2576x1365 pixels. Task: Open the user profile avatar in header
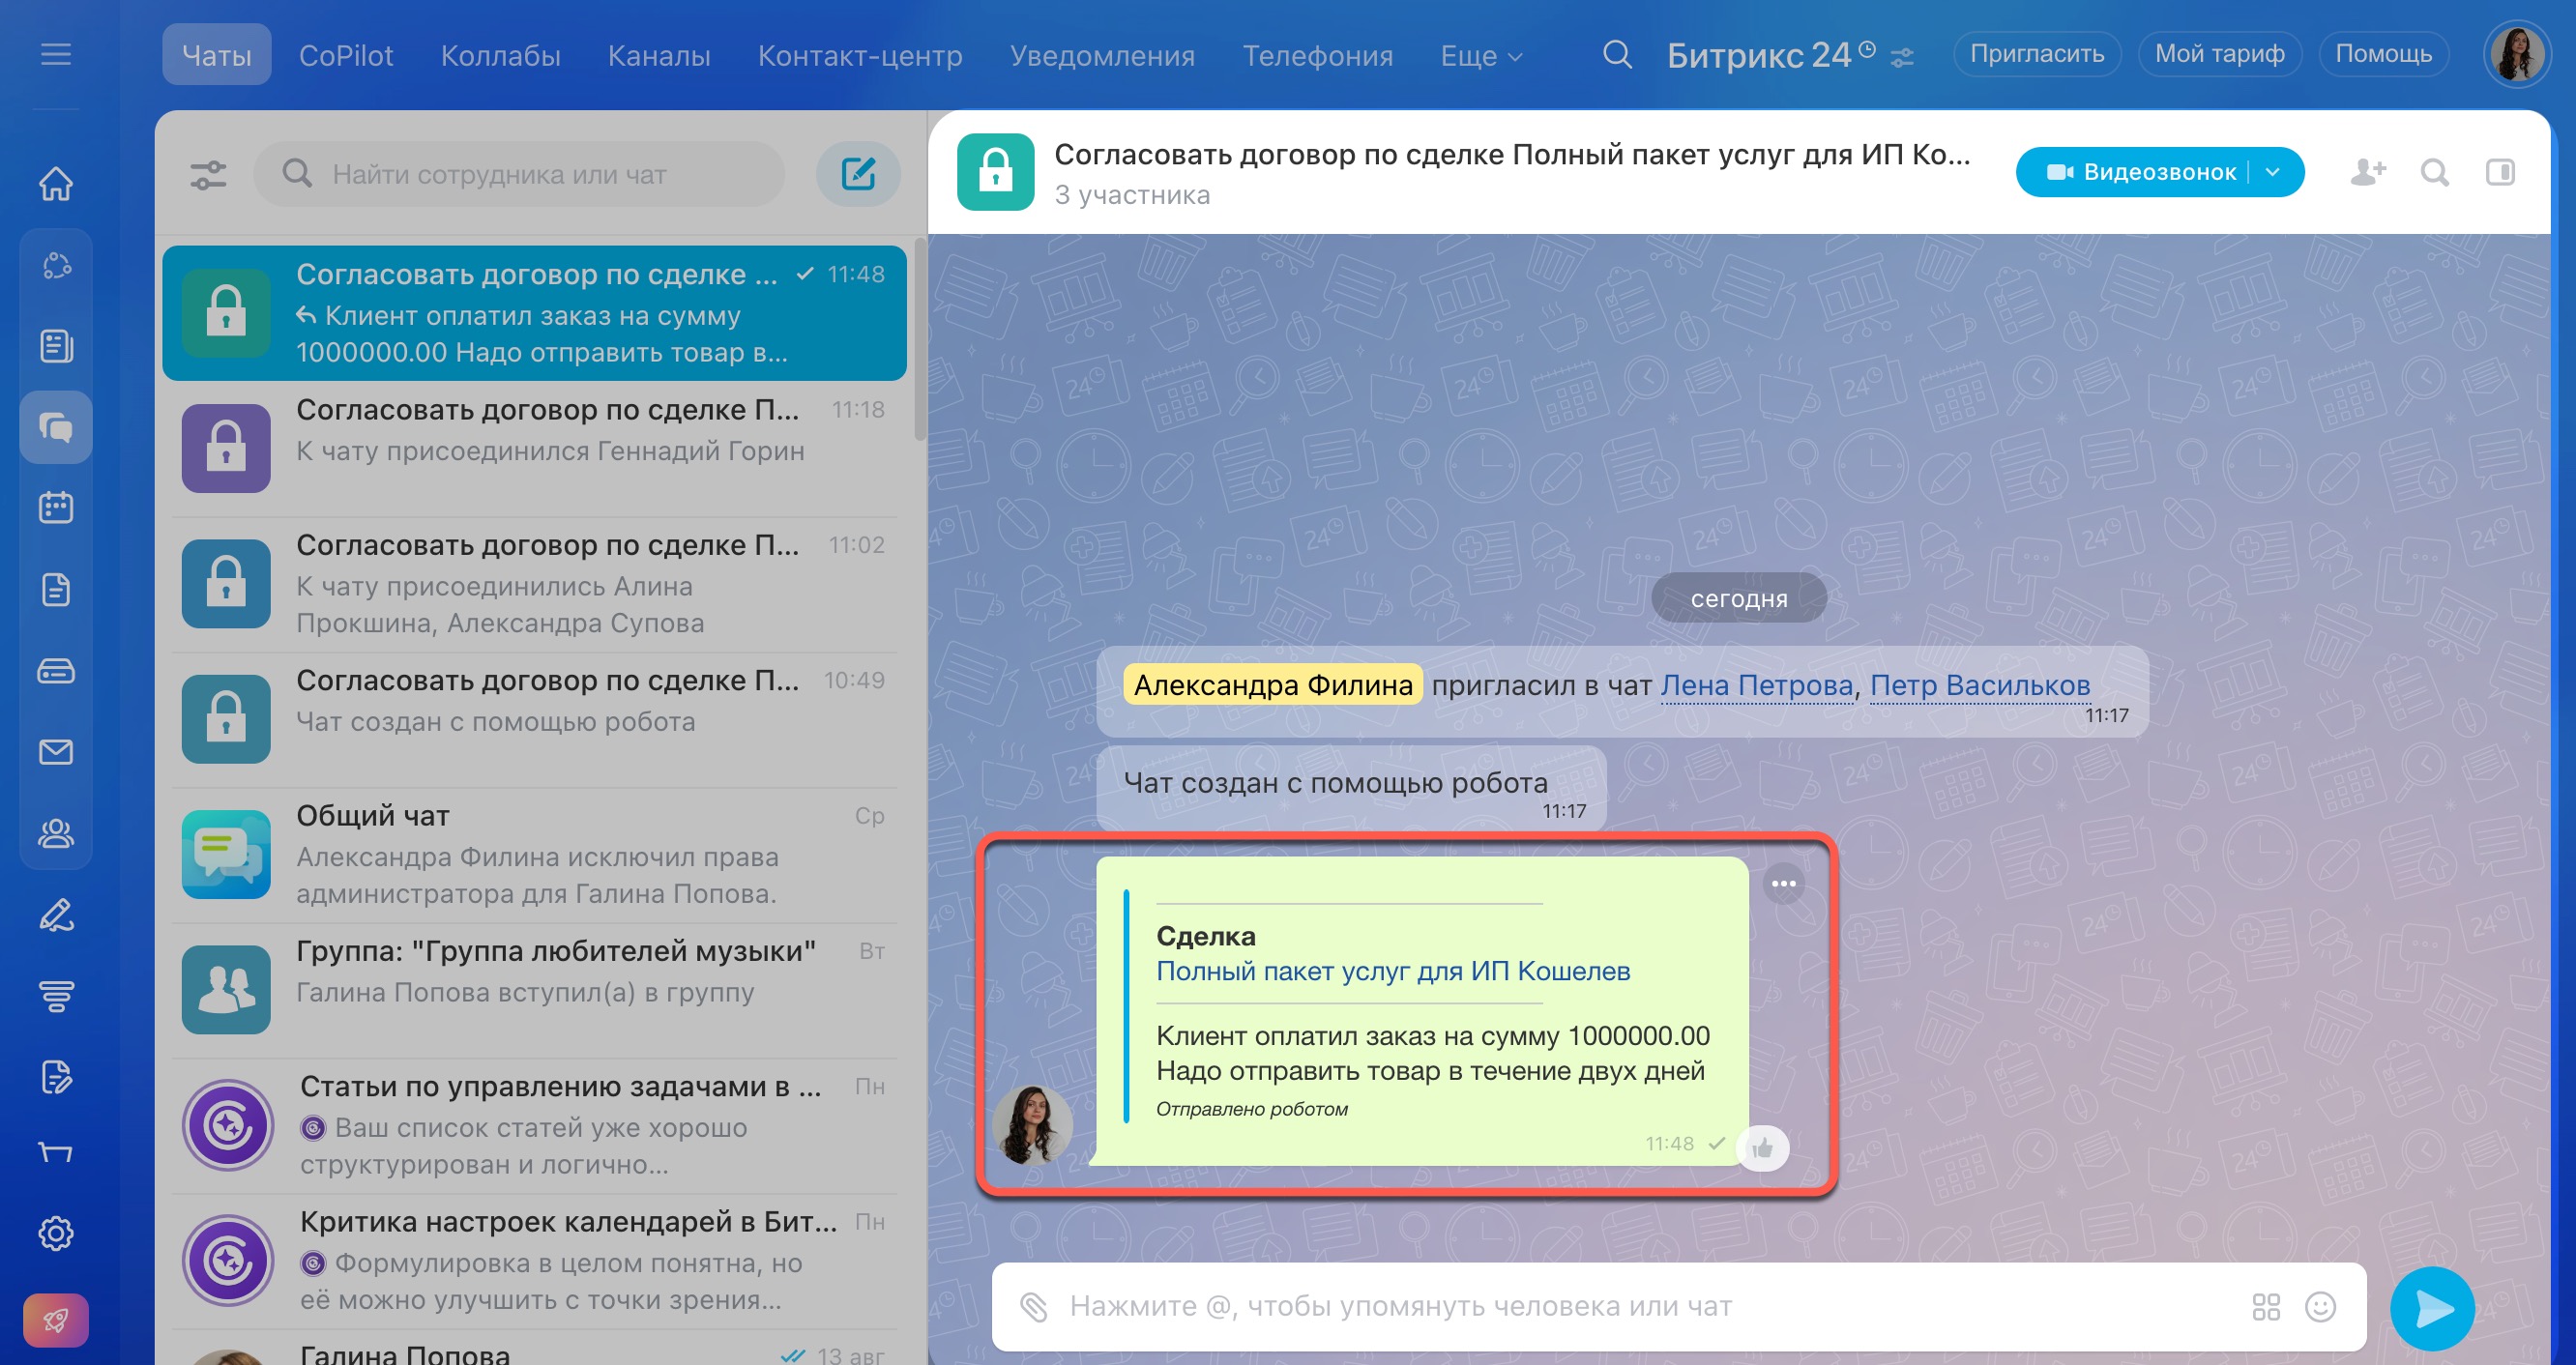[x=2515, y=54]
